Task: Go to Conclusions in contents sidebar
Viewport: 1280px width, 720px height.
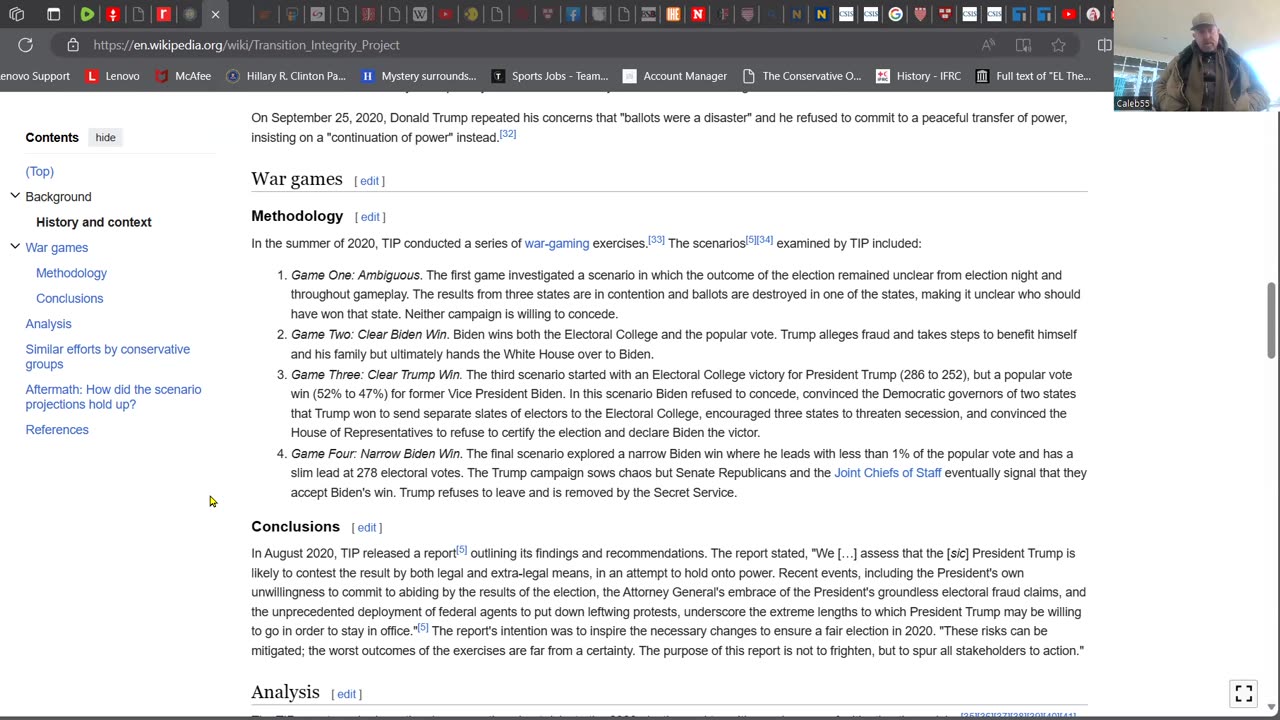Action: pyautogui.click(x=69, y=298)
